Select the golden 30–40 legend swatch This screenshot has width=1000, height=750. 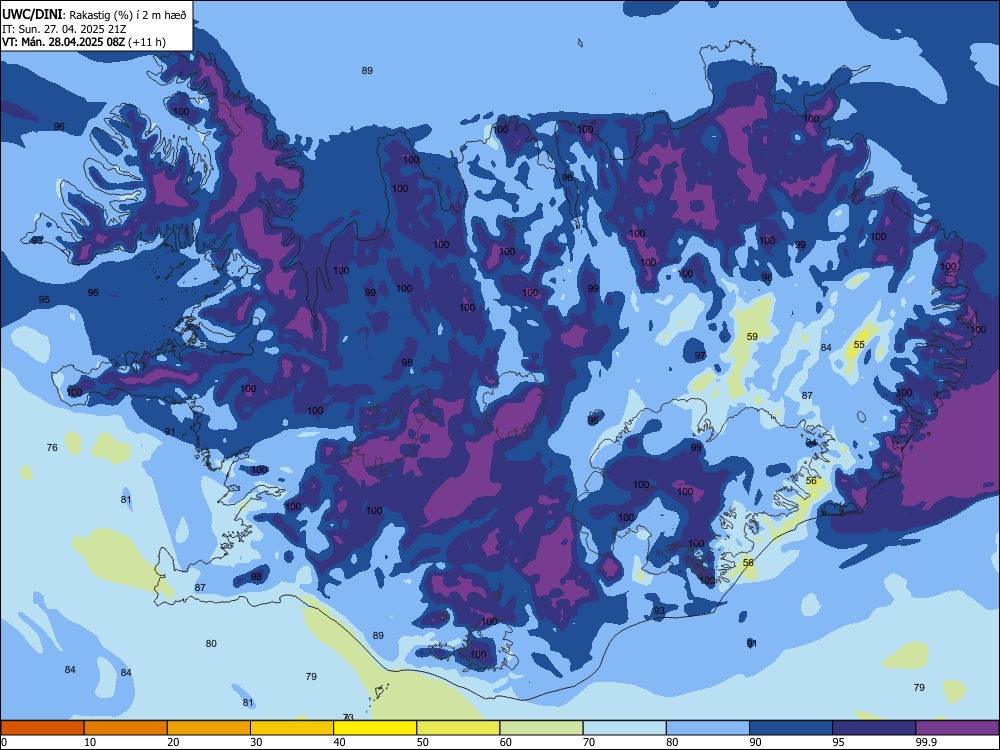[292, 728]
